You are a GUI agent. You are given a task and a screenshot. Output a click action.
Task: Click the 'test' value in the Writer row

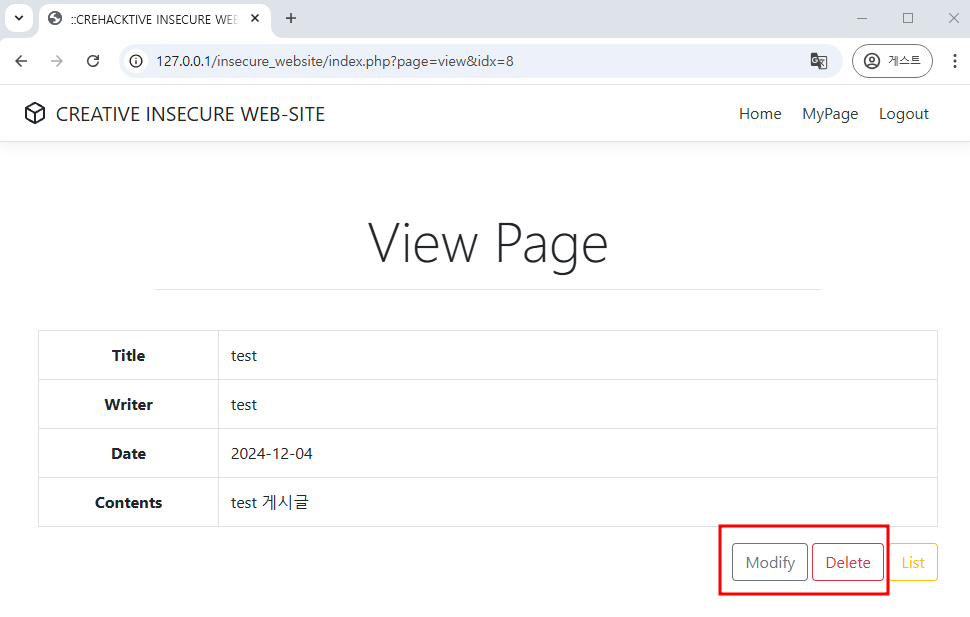tap(244, 405)
